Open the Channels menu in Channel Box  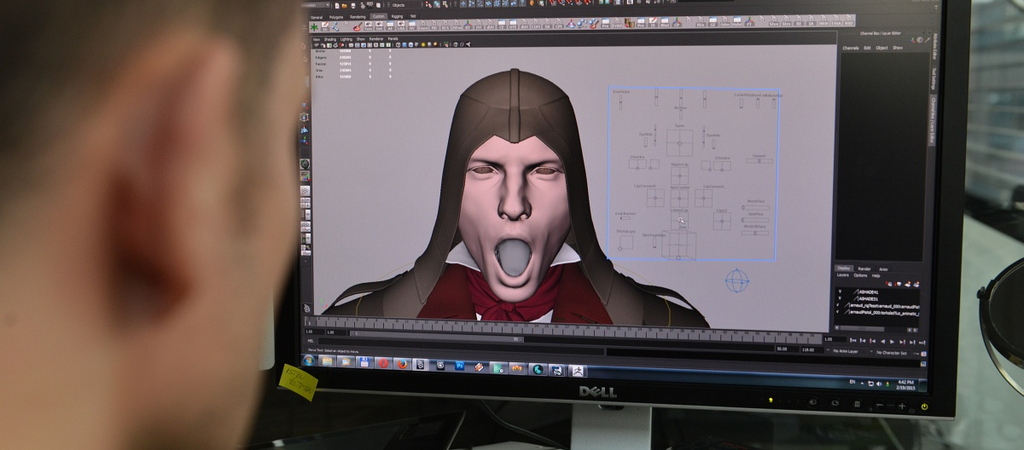click(x=851, y=48)
